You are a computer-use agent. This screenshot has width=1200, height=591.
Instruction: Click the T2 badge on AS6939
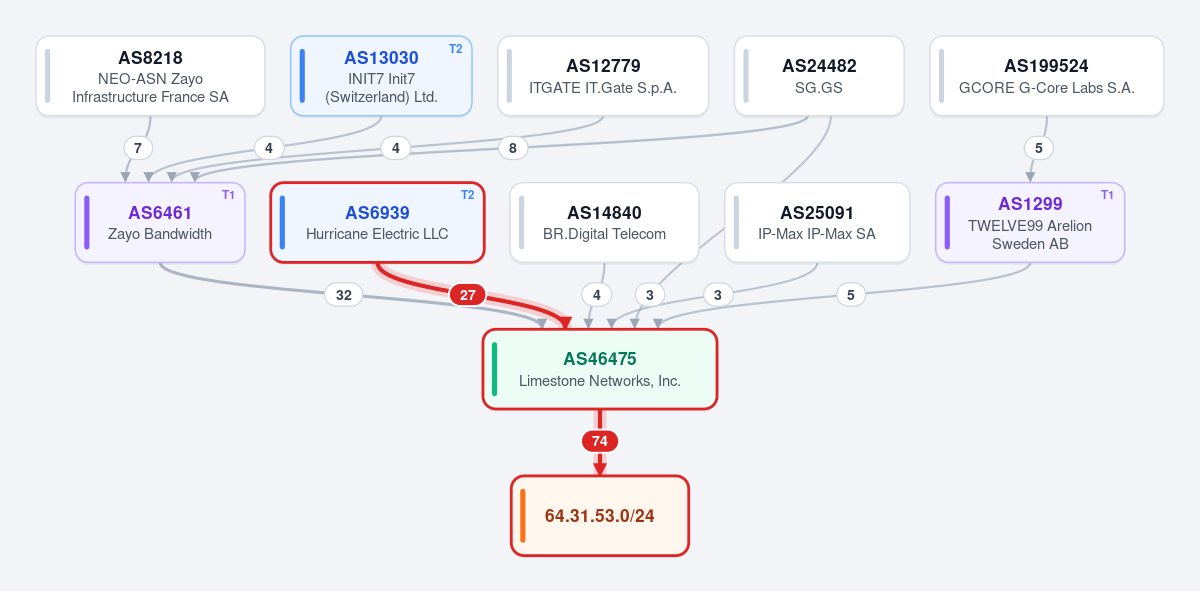point(467,195)
